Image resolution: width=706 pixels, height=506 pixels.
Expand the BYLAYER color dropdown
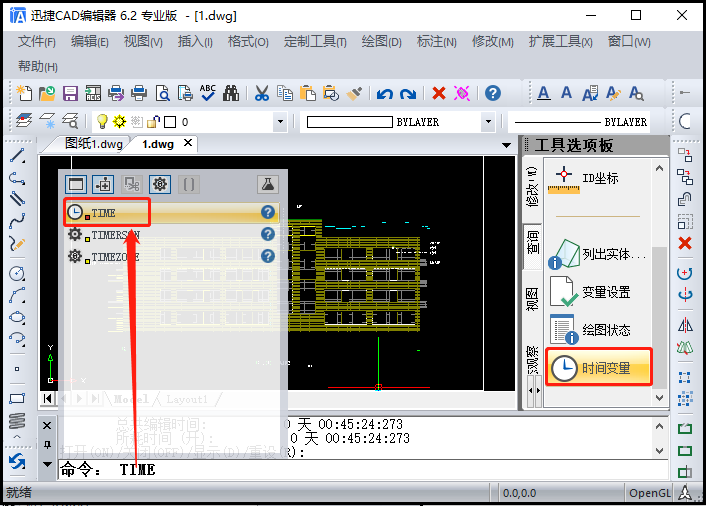coord(488,122)
